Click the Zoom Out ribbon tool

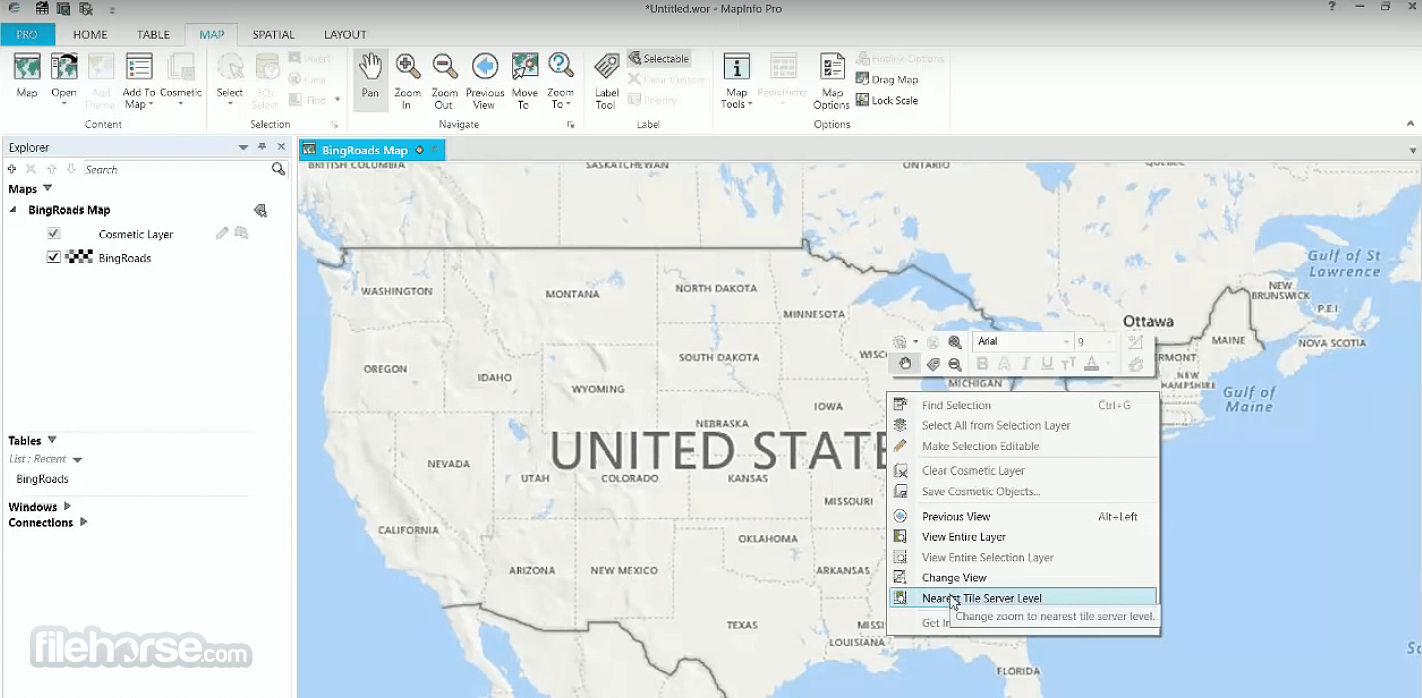coord(444,80)
